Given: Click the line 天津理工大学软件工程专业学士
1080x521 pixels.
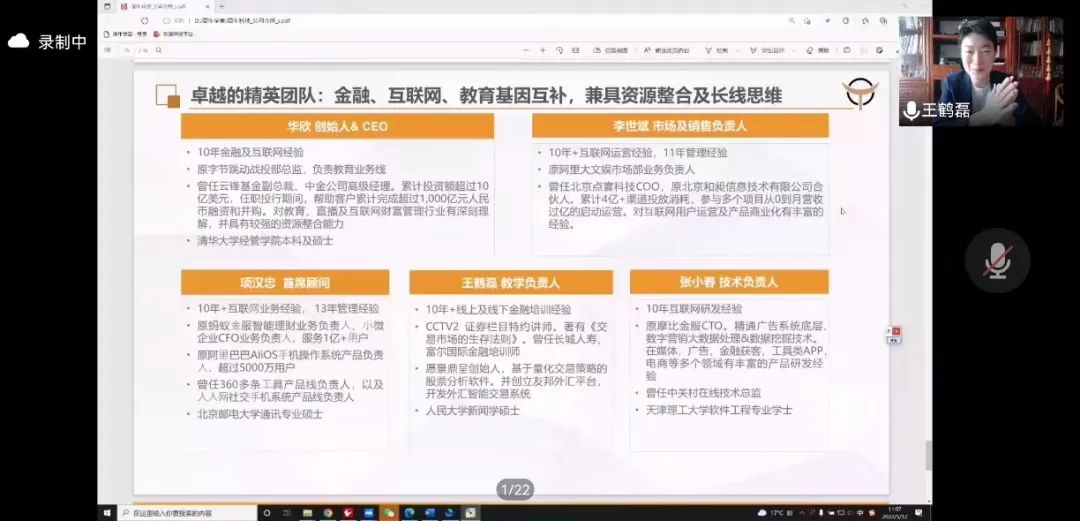Looking at the screenshot, I should tap(719, 410).
